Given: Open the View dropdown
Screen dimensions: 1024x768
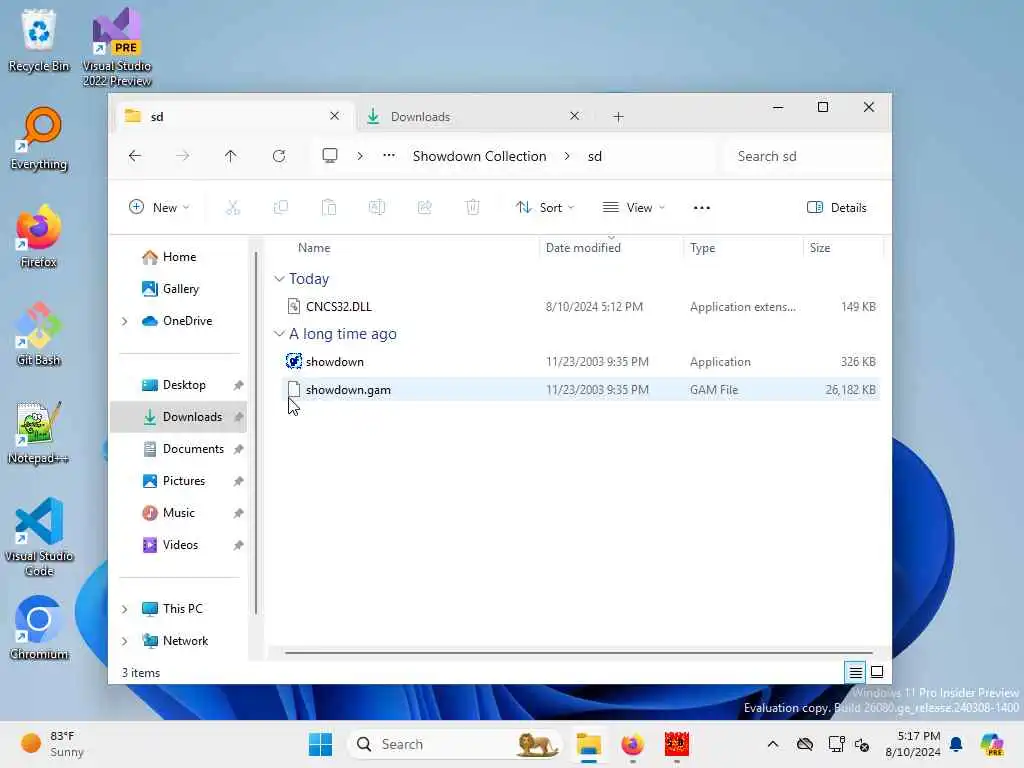Looking at the screenshot, I should [x=633, y=208].
